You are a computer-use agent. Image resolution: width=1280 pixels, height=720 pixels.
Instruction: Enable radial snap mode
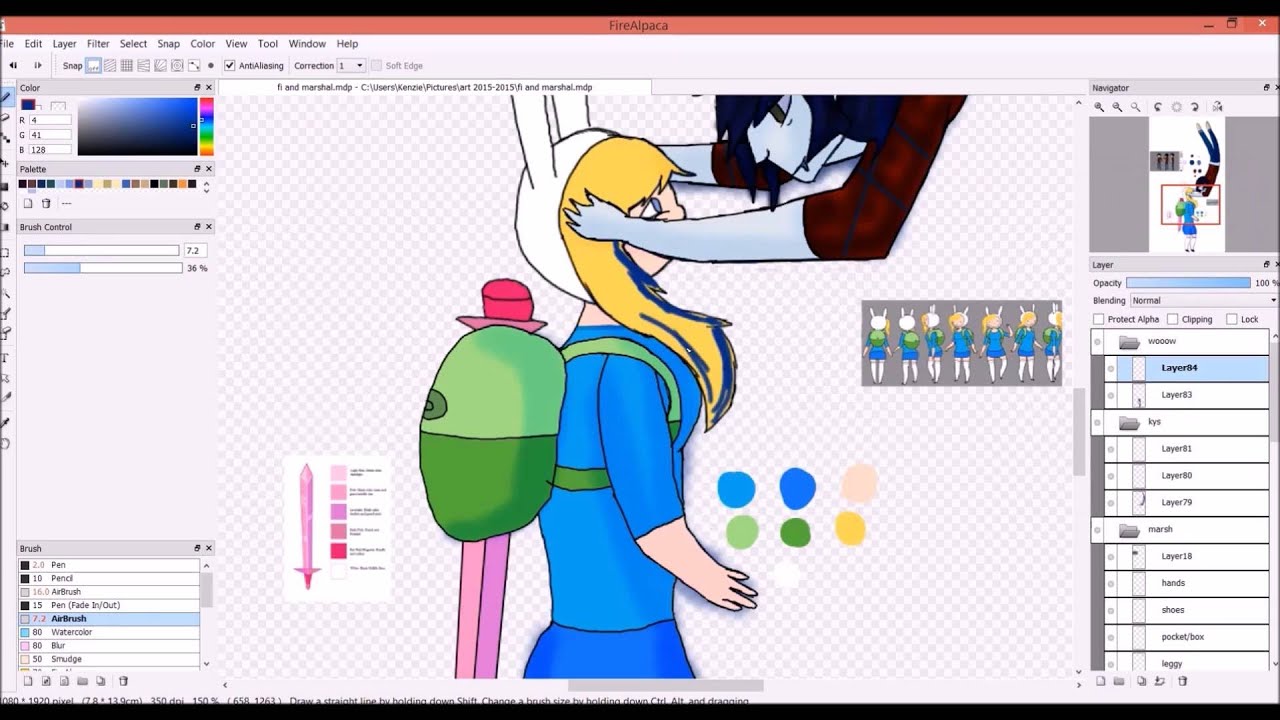coord(161,66)
